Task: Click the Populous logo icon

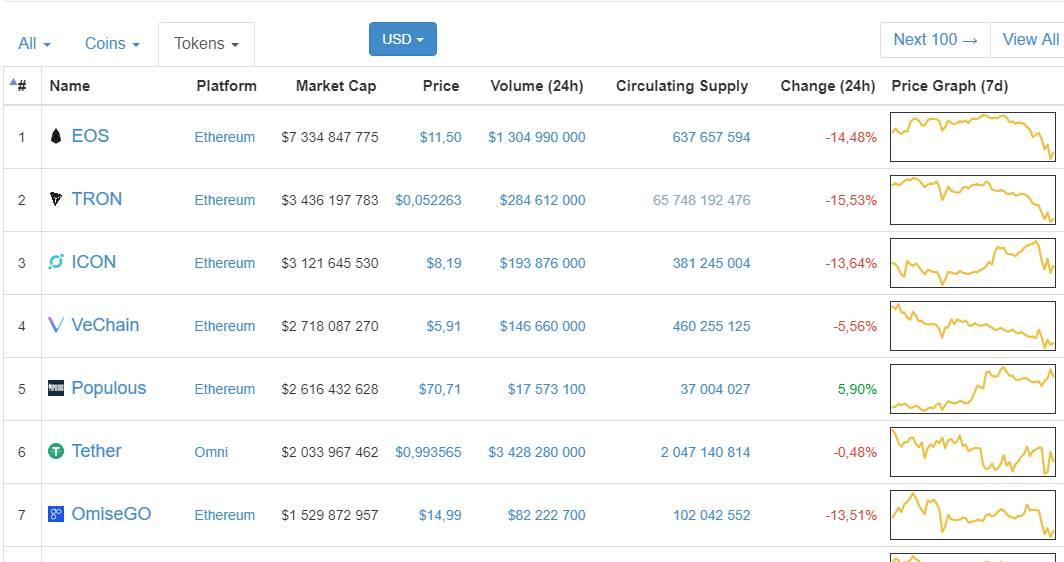Action: pos(56,389)
